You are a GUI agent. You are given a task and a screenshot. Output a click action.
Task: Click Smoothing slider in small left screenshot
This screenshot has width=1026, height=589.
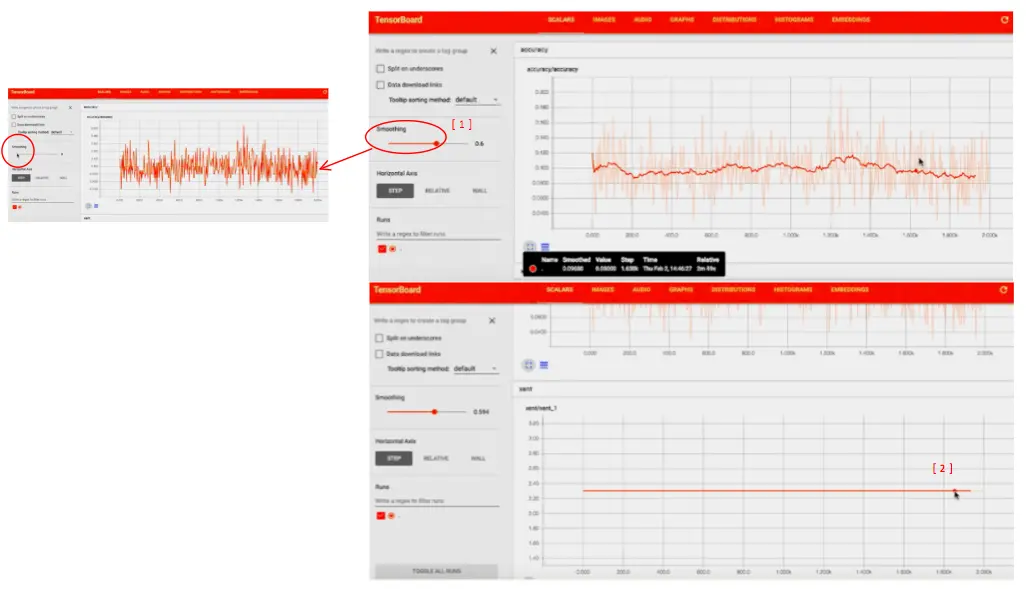coord(39,154)
